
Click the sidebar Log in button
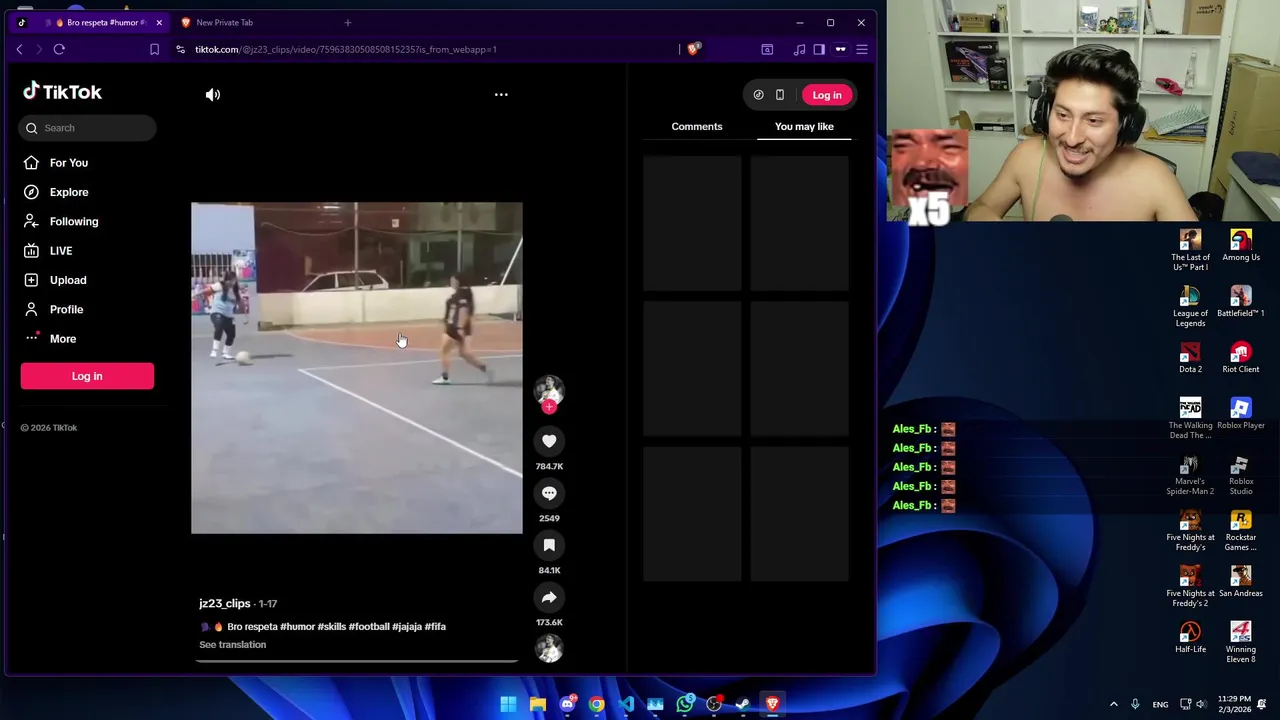point(87,376)
